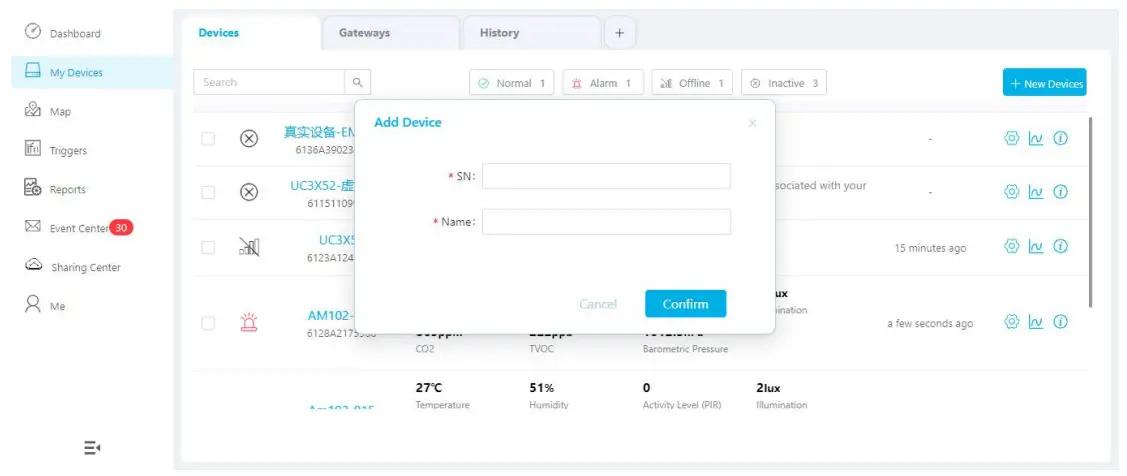1127x476 pixels.
Task: Tick the checkbox for the offline device row
Action: [x=208, y=247]
